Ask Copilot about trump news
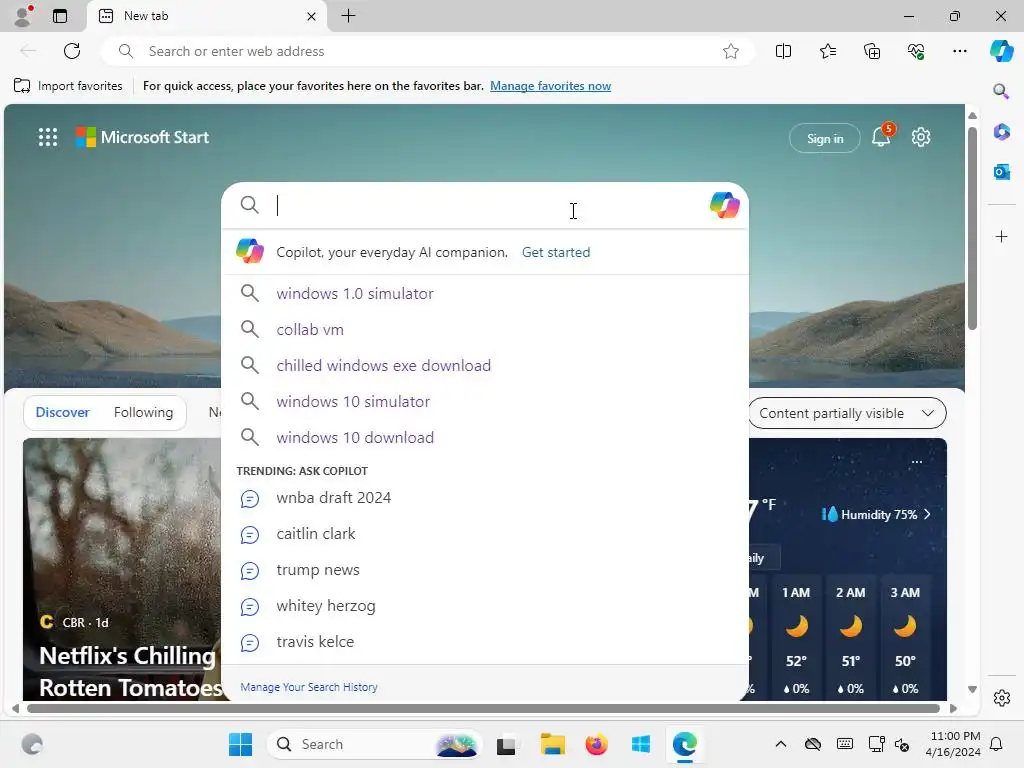This screenshot has height=768, width=1024. 485,569
